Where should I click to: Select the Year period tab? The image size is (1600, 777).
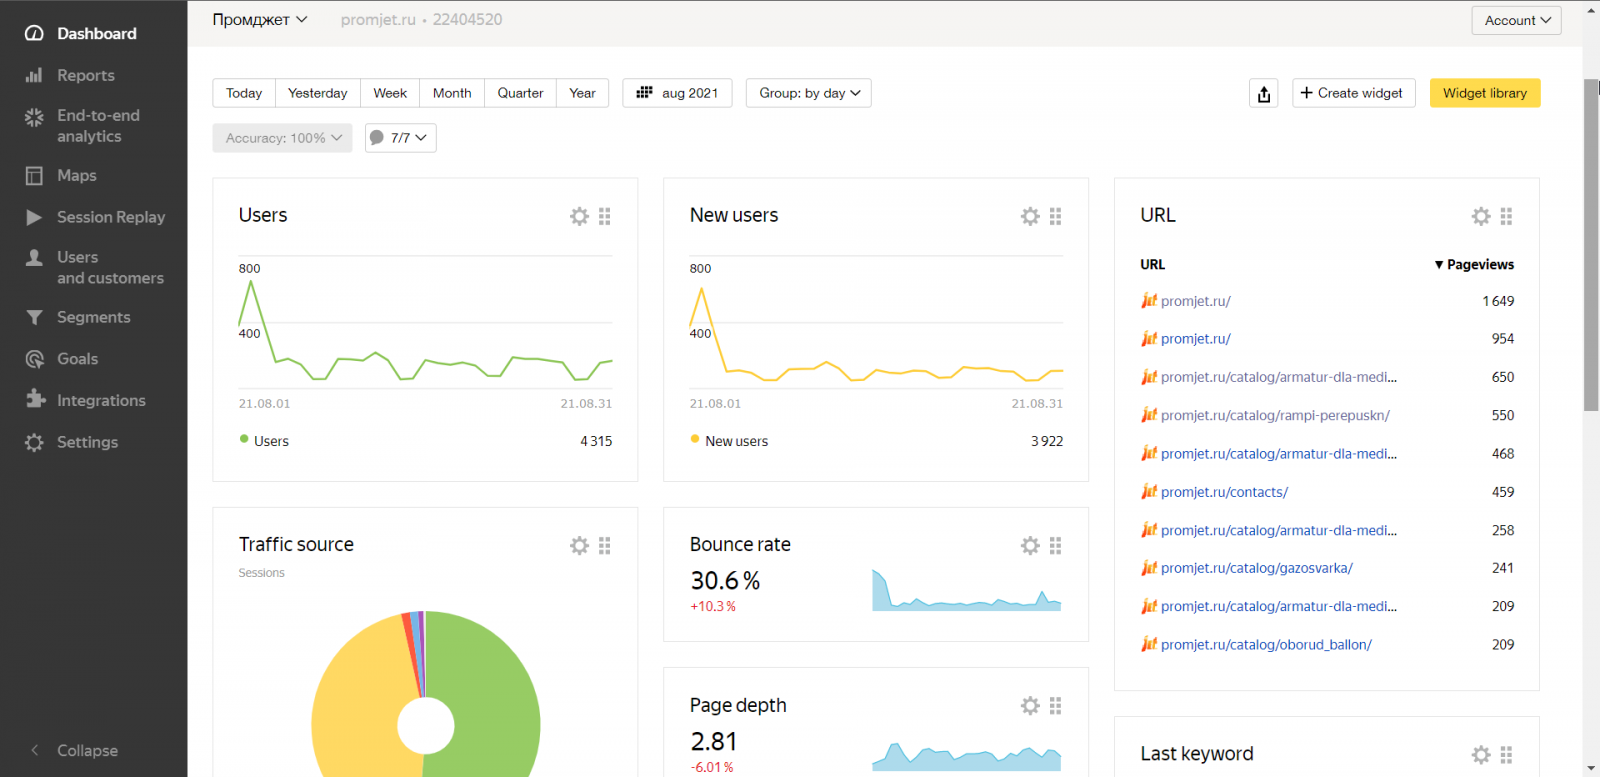coord(582,93)
